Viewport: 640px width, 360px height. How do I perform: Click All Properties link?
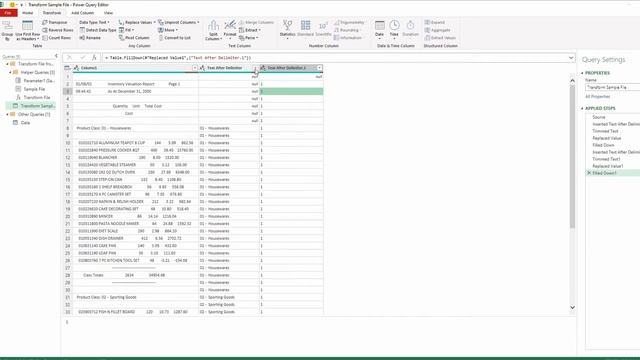coord(598,97)
